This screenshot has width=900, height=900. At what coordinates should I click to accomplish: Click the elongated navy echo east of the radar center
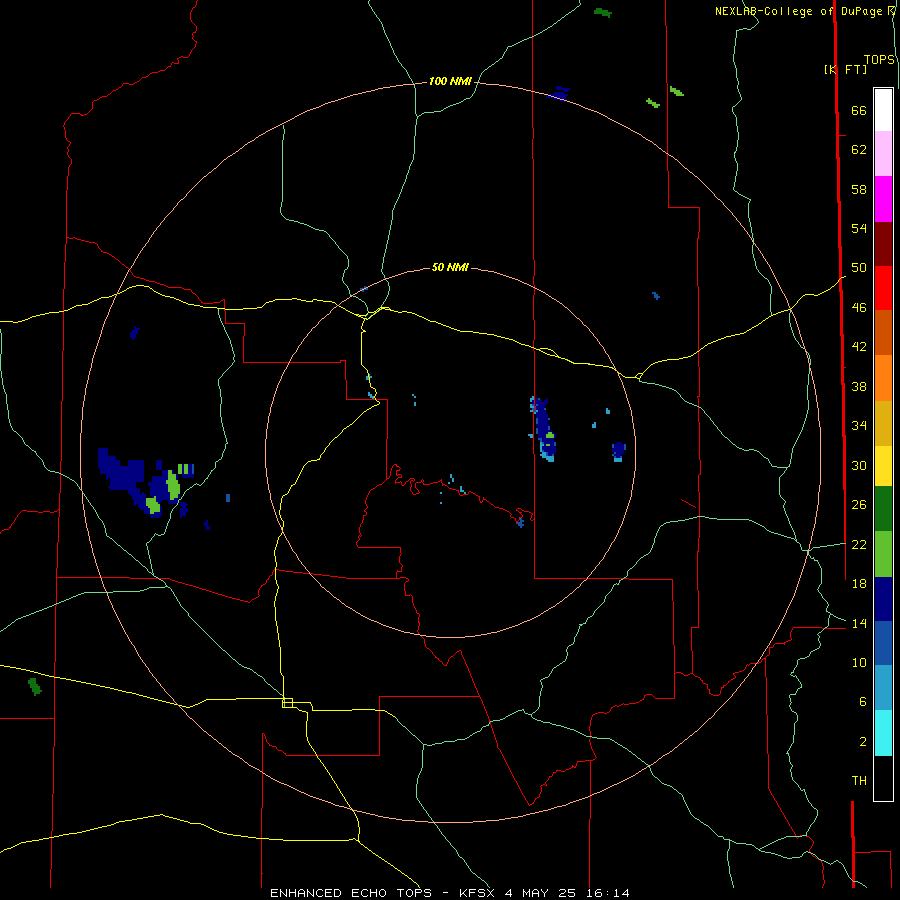click(x=543, y=428)
